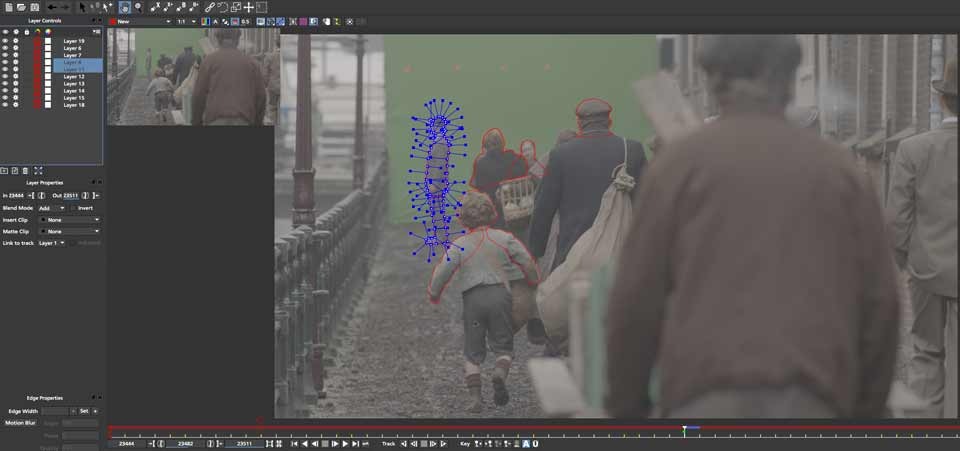960x451 pixels.
Task: Track backward button
Action: point(403,444)
